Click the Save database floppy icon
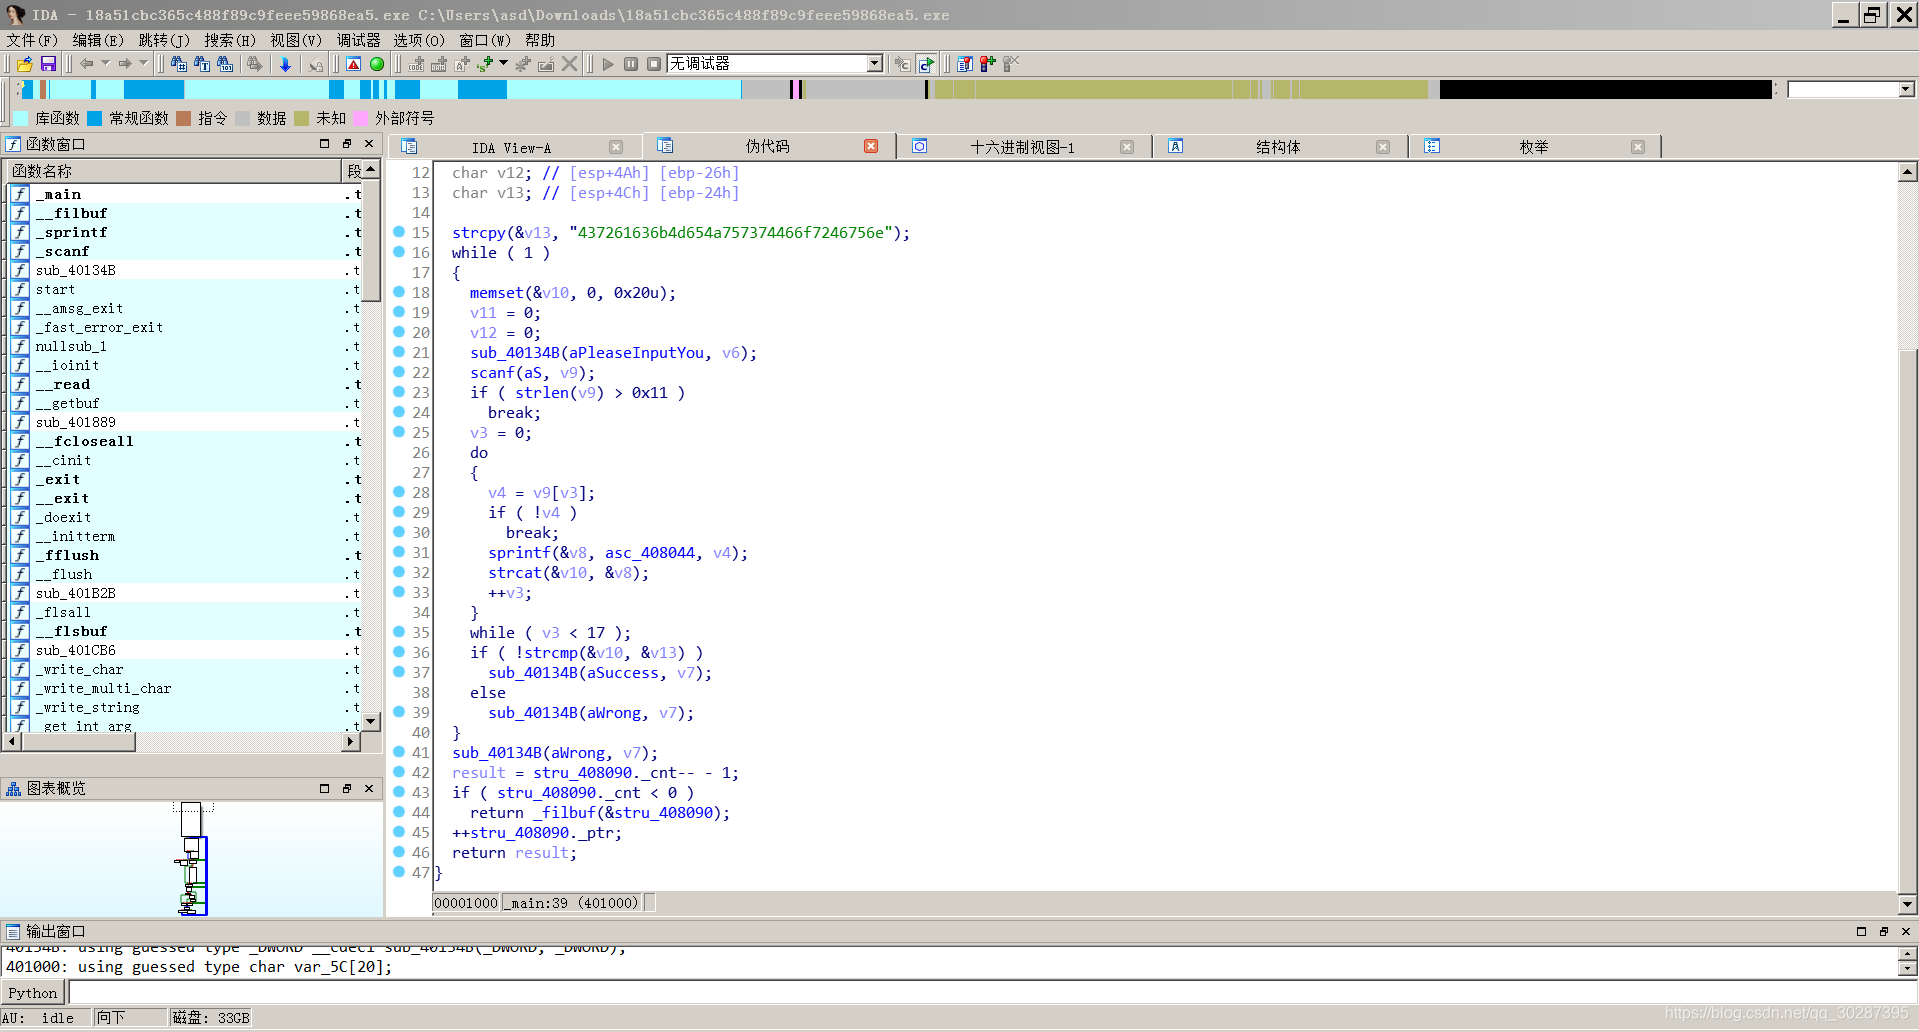The height and width of the screenshot is (1032, 1919). 48,64
